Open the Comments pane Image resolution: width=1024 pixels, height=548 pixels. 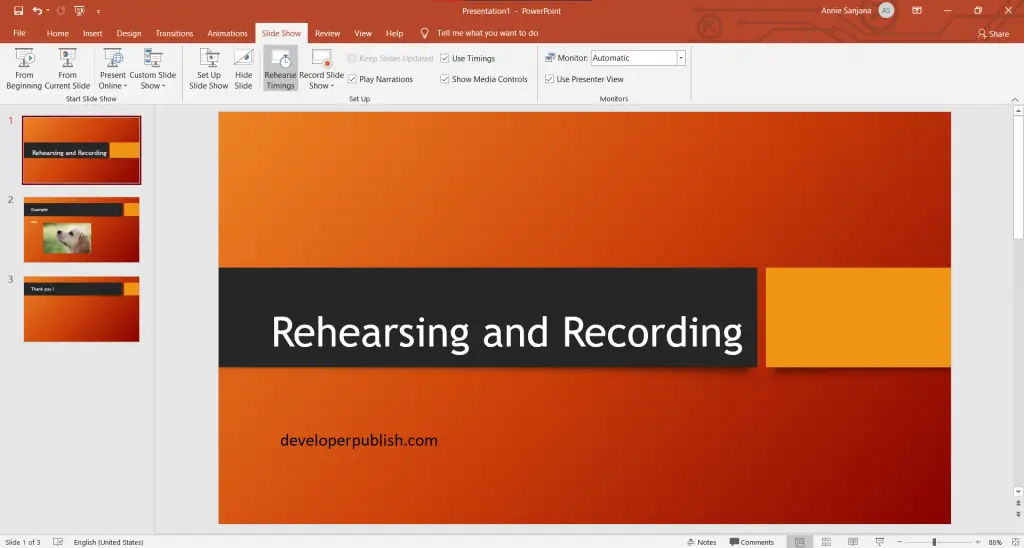pos(752,542)
